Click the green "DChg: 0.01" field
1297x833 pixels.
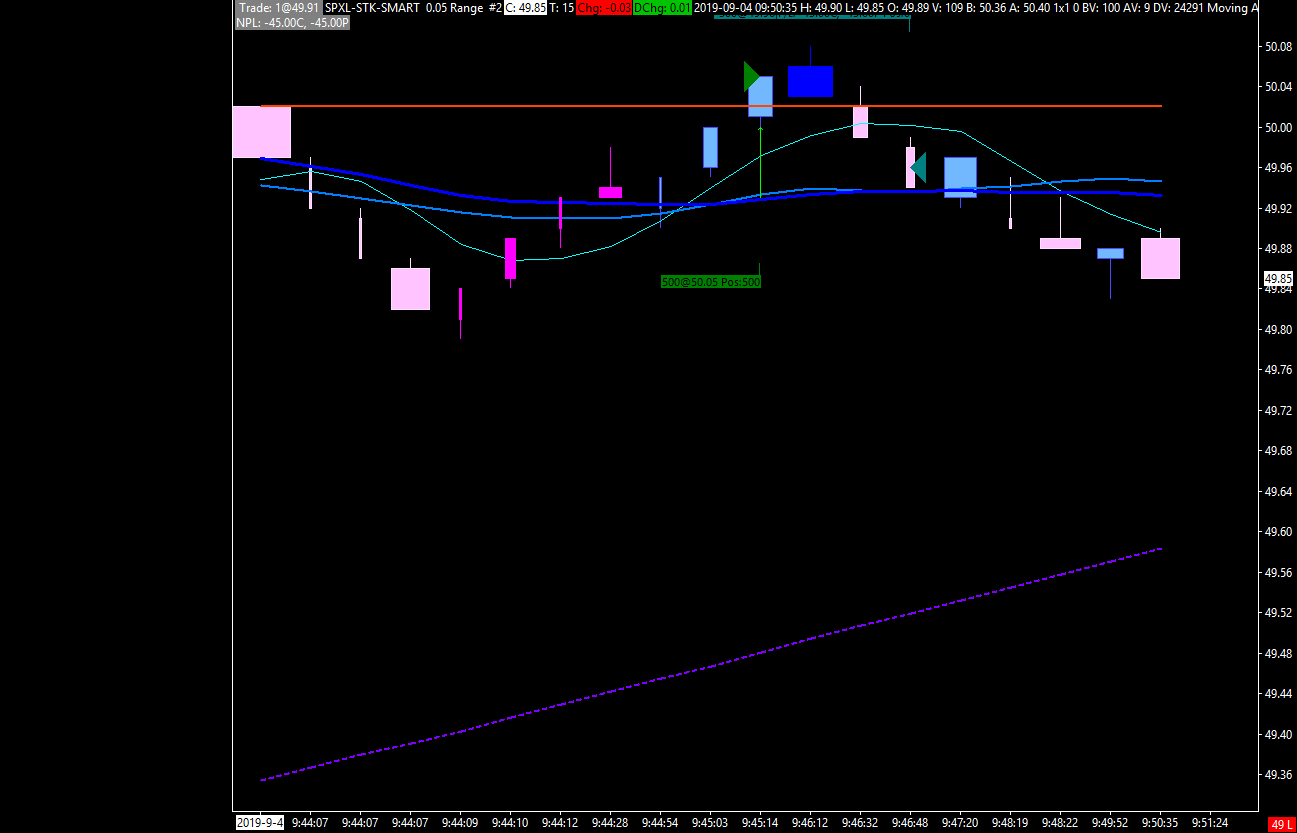tap(662, 8)
